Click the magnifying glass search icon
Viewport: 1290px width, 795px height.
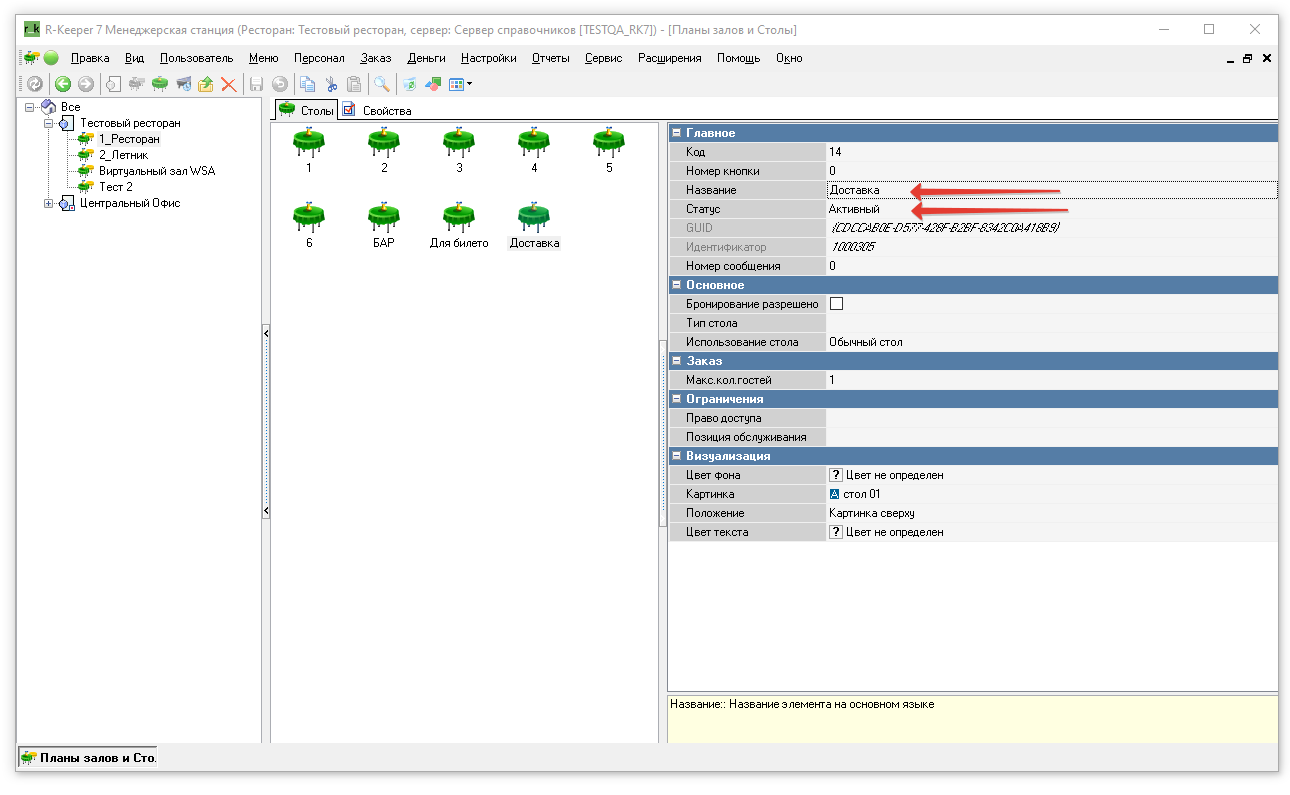point(381,85)
